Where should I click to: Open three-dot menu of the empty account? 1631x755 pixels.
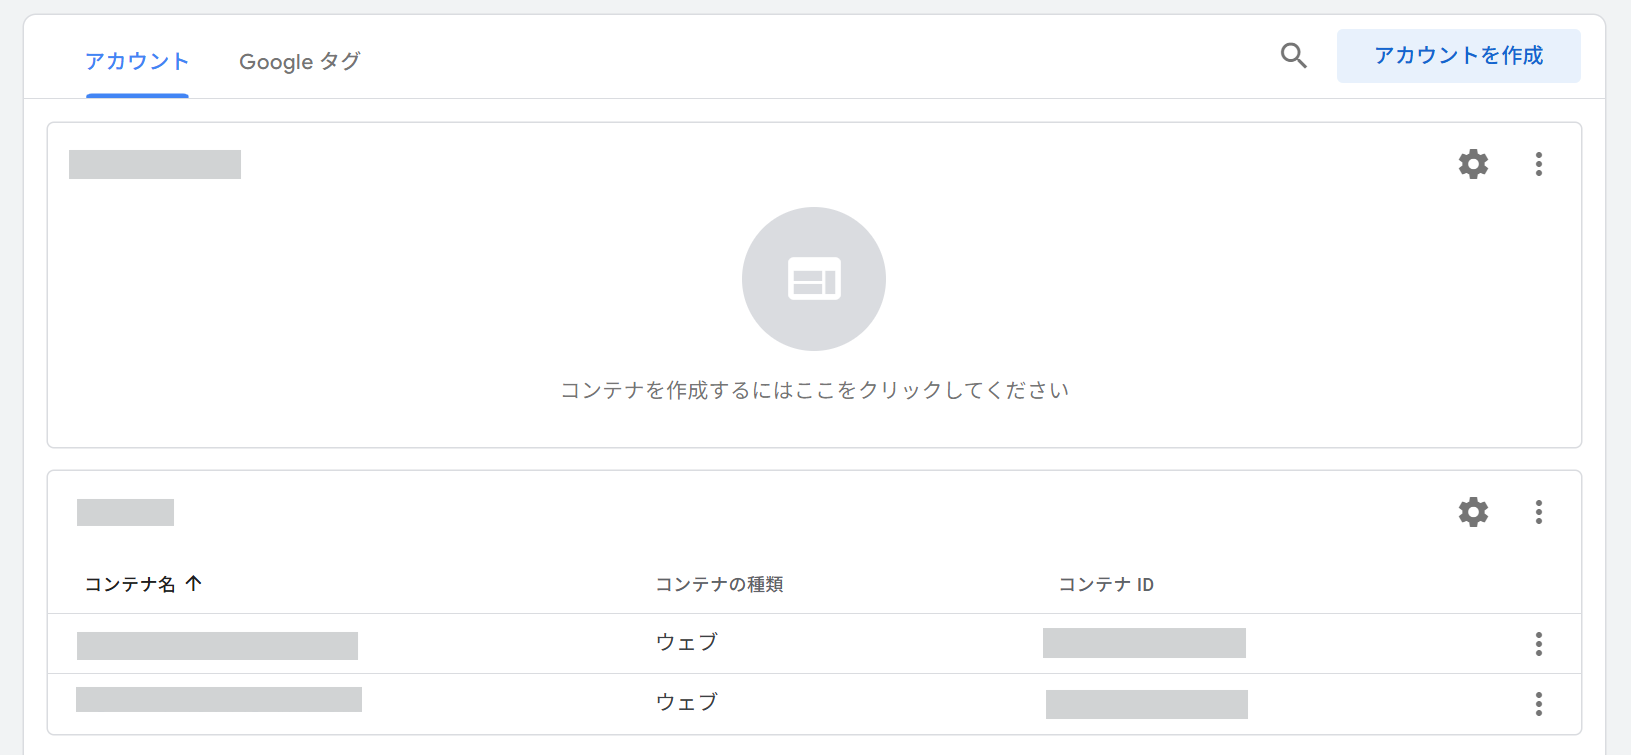click(1538, 164)
